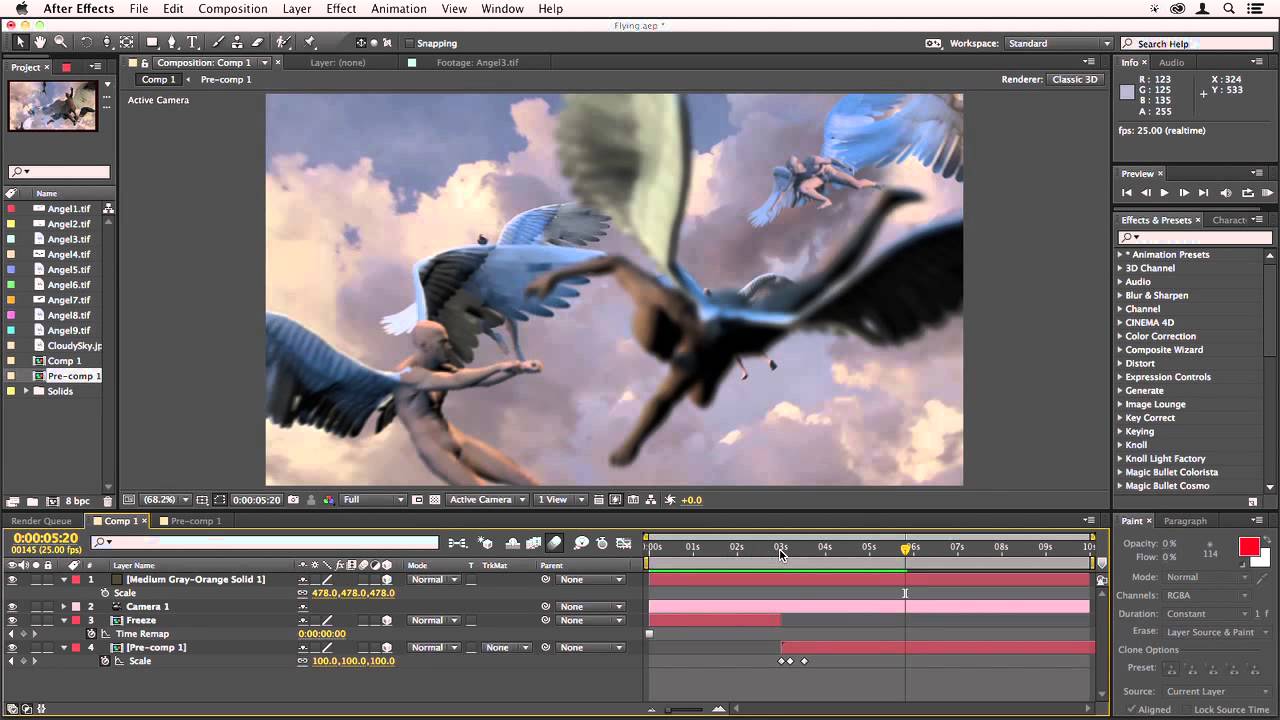
Task: Select the Selection arrow tool
Action: [x=20, y=42]
